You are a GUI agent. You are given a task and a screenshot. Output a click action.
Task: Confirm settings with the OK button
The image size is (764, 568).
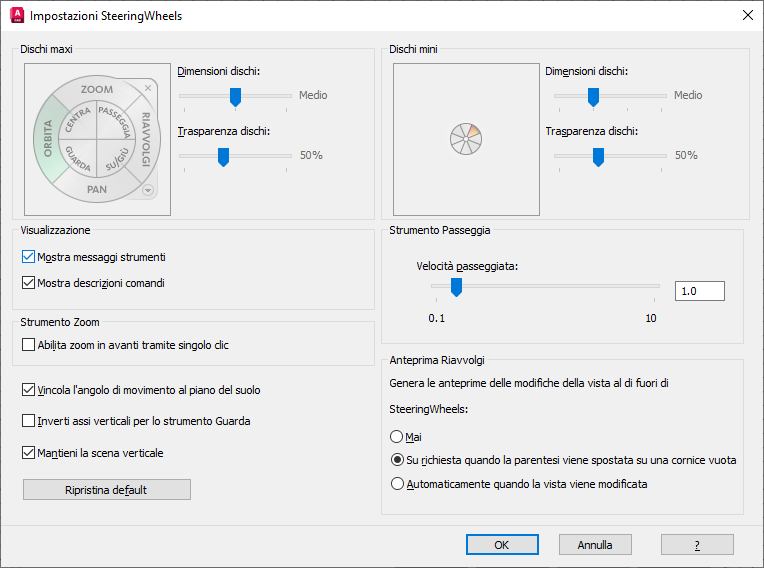pos(502,545)
